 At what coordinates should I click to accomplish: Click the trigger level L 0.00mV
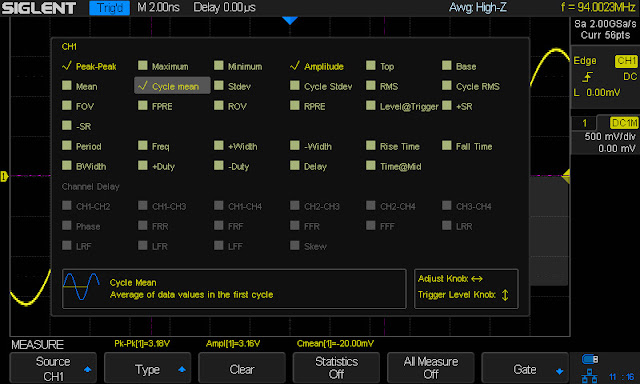597,93
